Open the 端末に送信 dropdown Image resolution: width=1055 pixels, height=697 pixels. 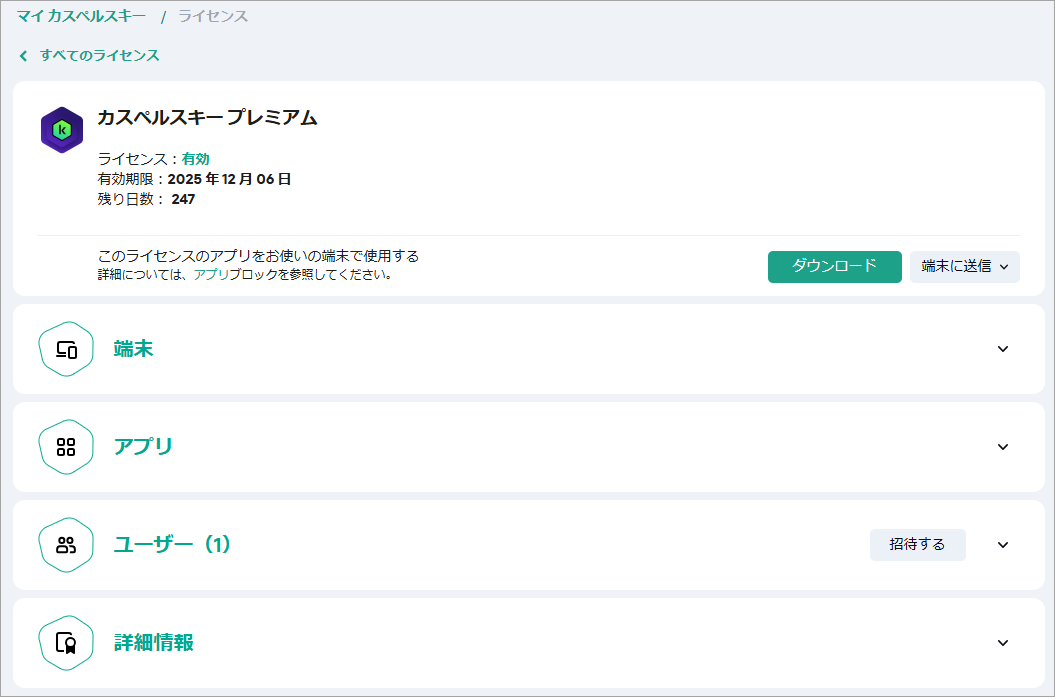pyautogui.click(x=964, y=267)
